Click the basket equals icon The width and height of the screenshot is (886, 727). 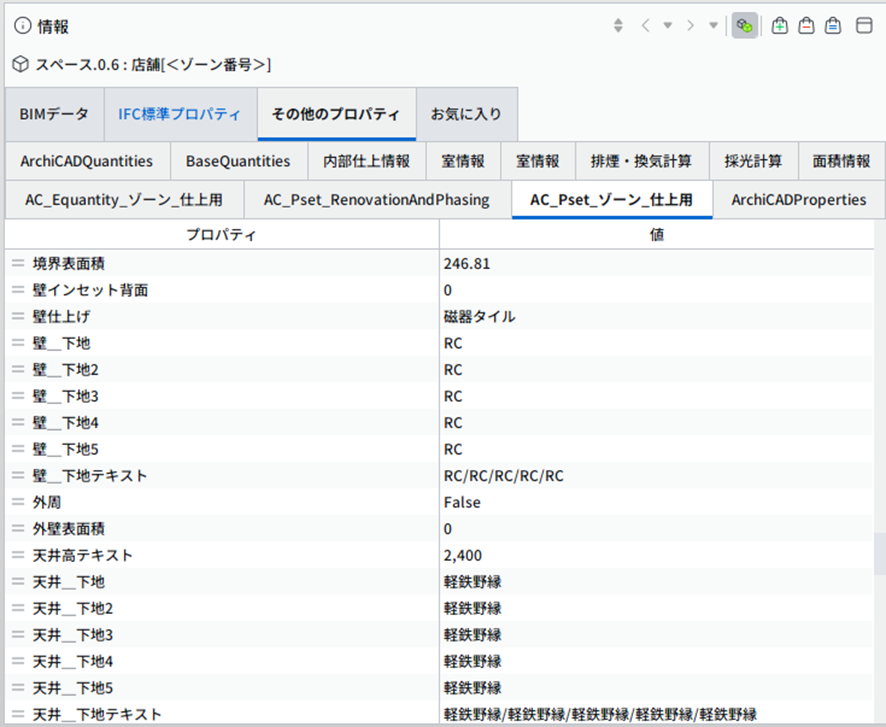click(x=833, y=25)
